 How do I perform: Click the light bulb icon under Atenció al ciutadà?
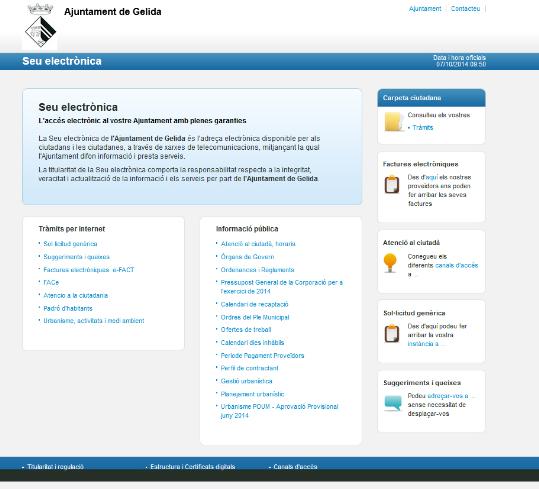click(390, 263)
